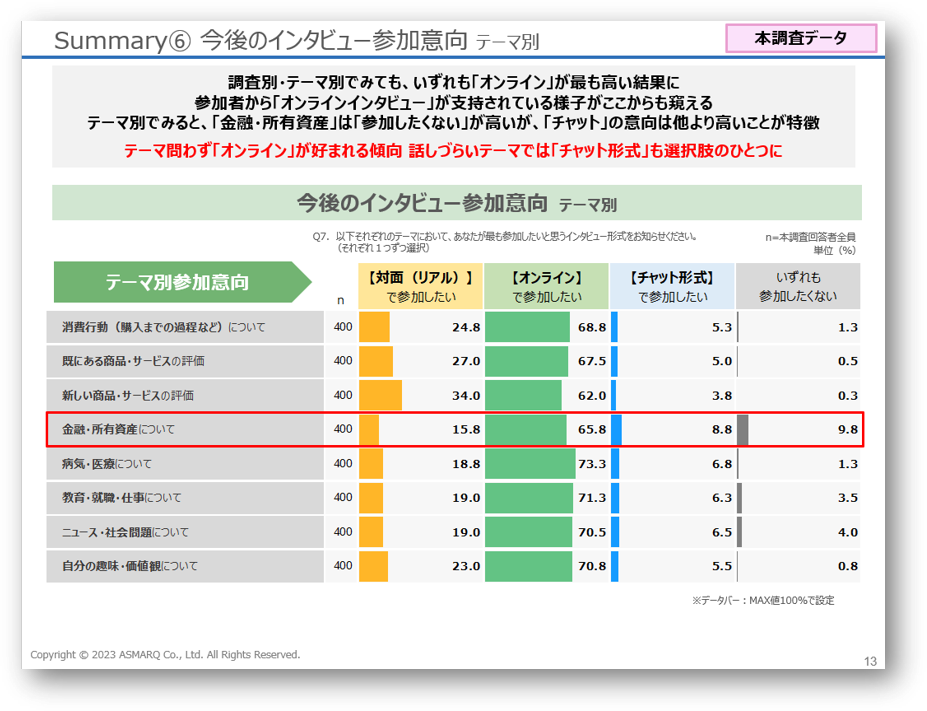Image resolution: width=927 pixels, height=711 pixels.
Task: Select the "【オンライン】" column header
Action: [x=546, y=286]
